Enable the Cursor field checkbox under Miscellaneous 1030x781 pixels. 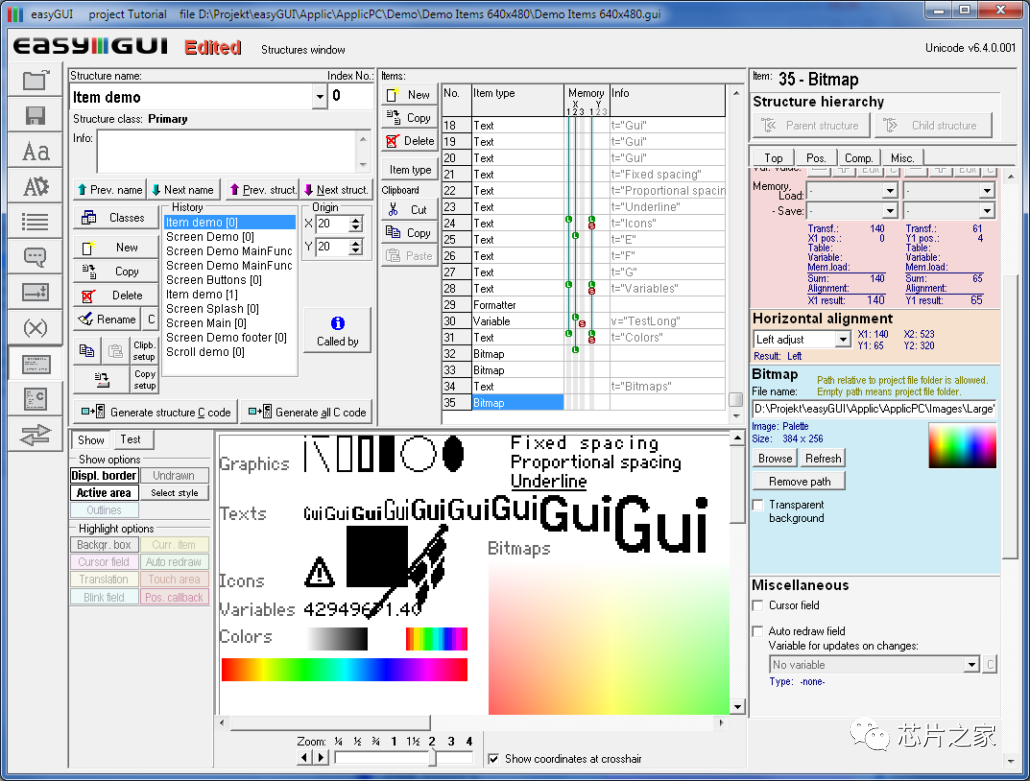(x=757, y=604)
